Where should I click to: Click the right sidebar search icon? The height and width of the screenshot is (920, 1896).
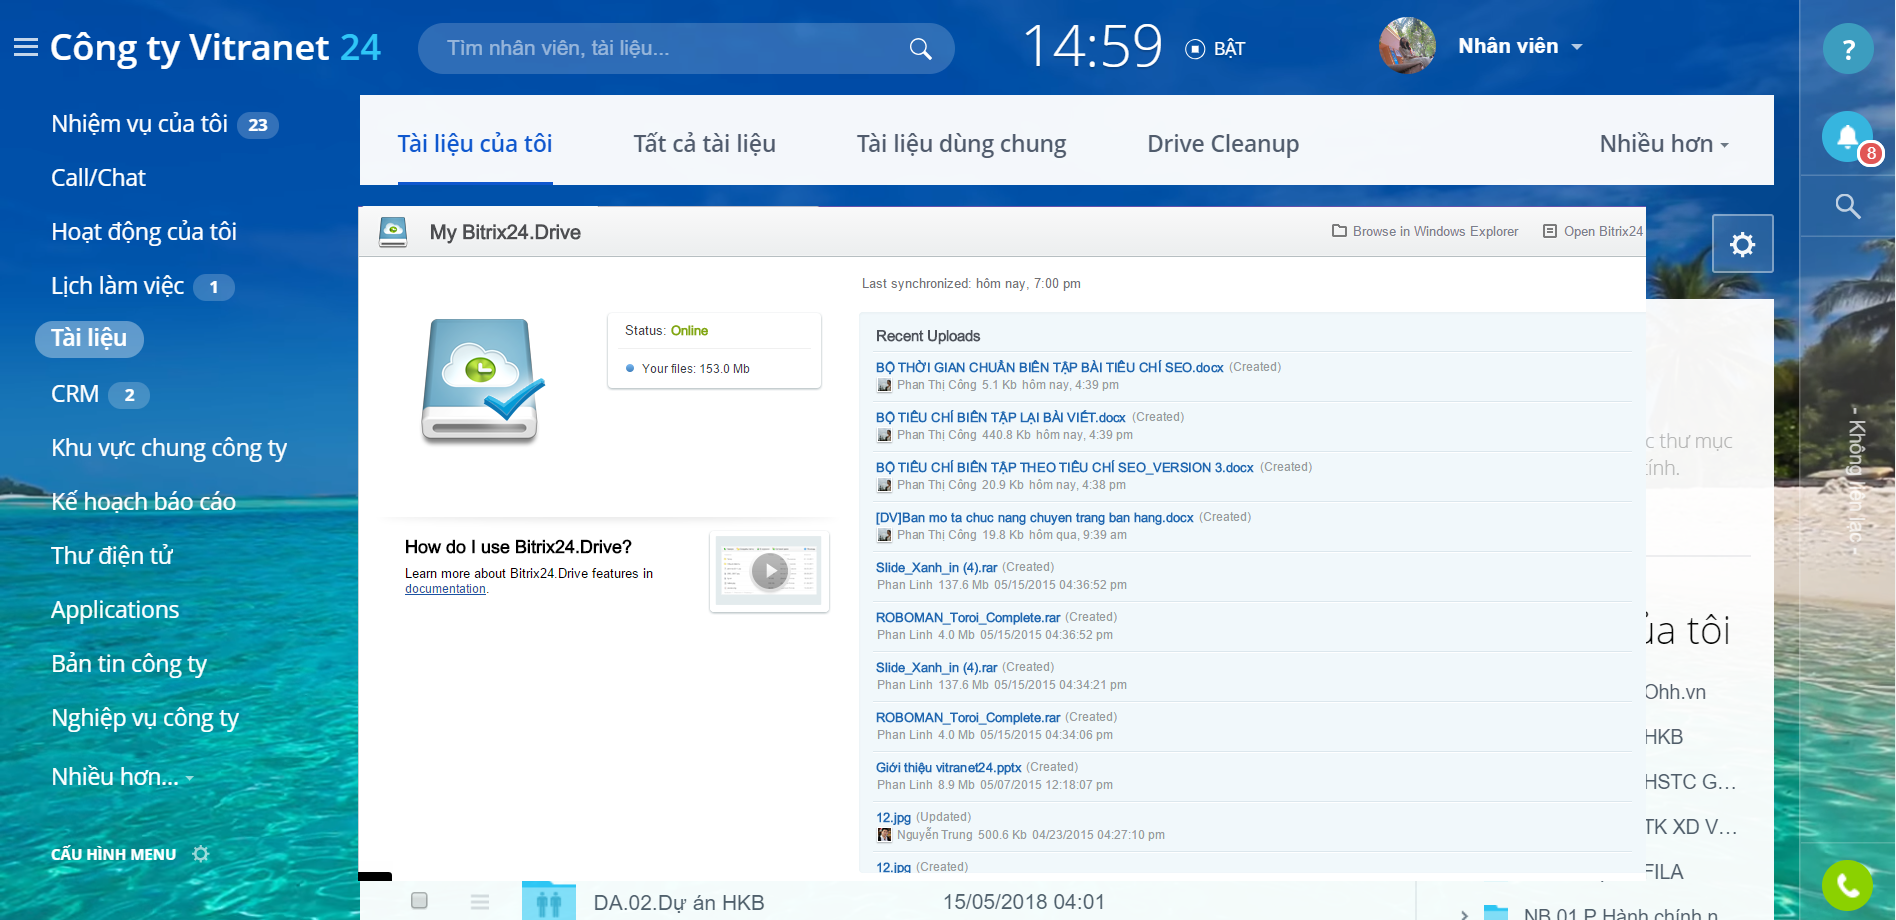[1848, 207]
